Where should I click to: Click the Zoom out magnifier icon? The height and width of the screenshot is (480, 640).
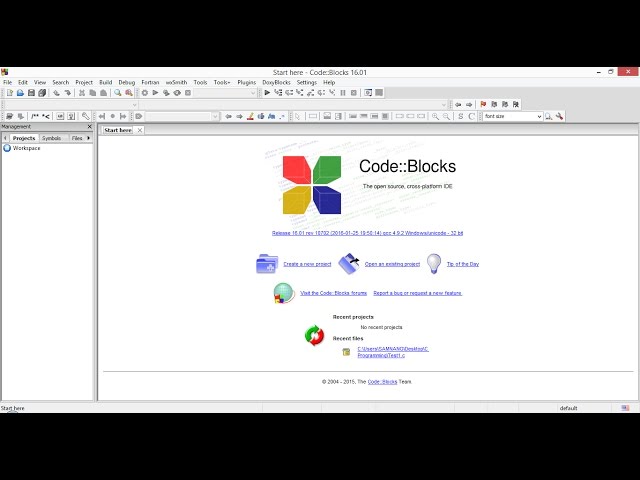447,116
